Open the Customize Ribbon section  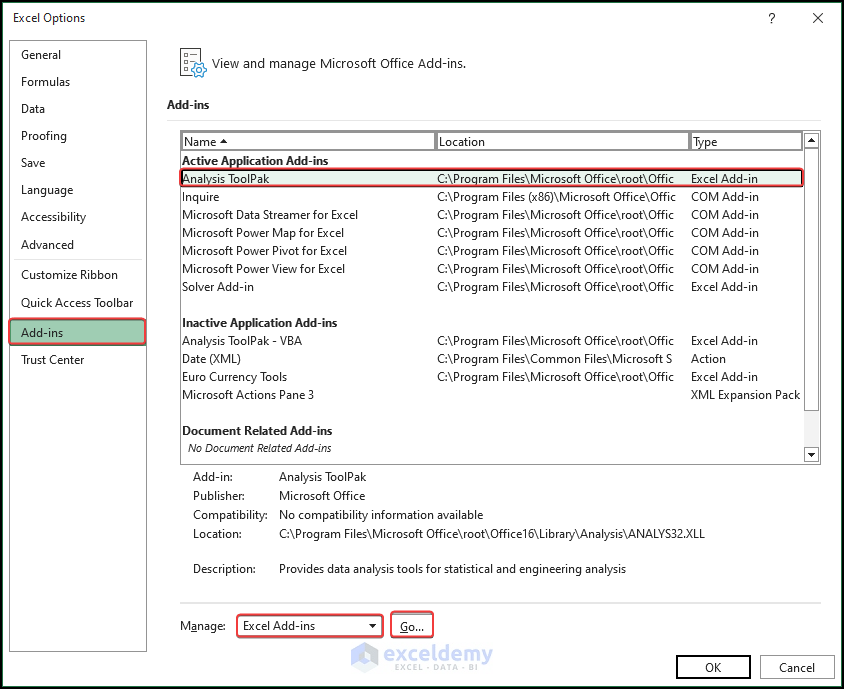65,274
